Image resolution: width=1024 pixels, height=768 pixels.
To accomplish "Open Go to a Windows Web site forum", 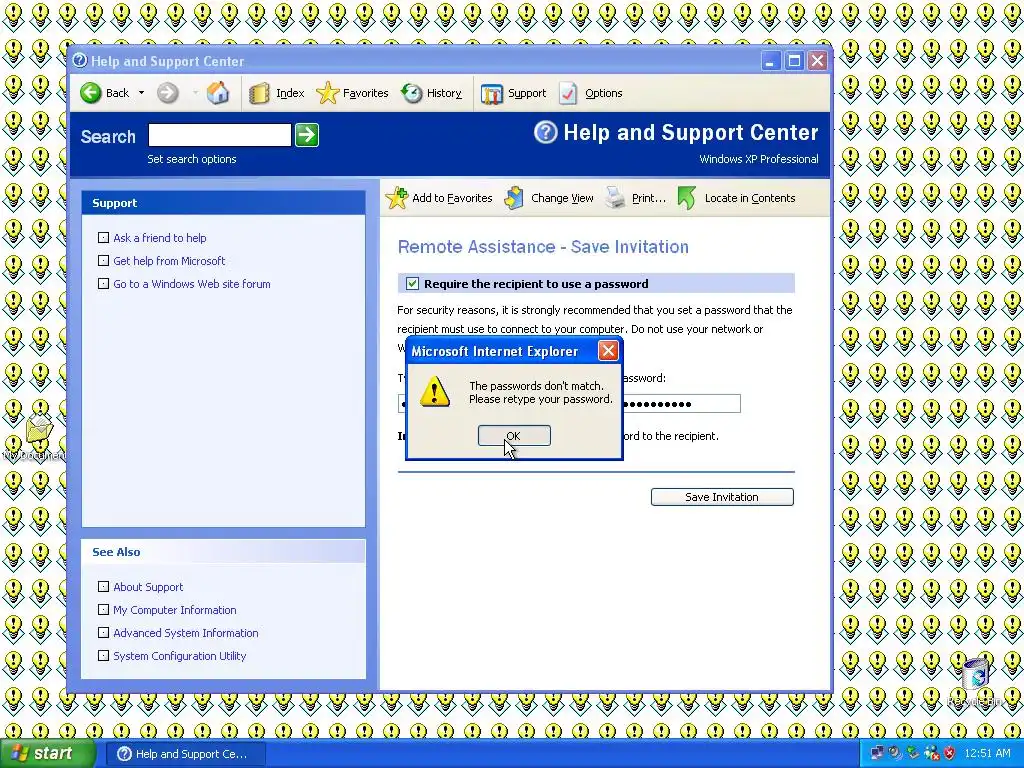I will (192, 283).
